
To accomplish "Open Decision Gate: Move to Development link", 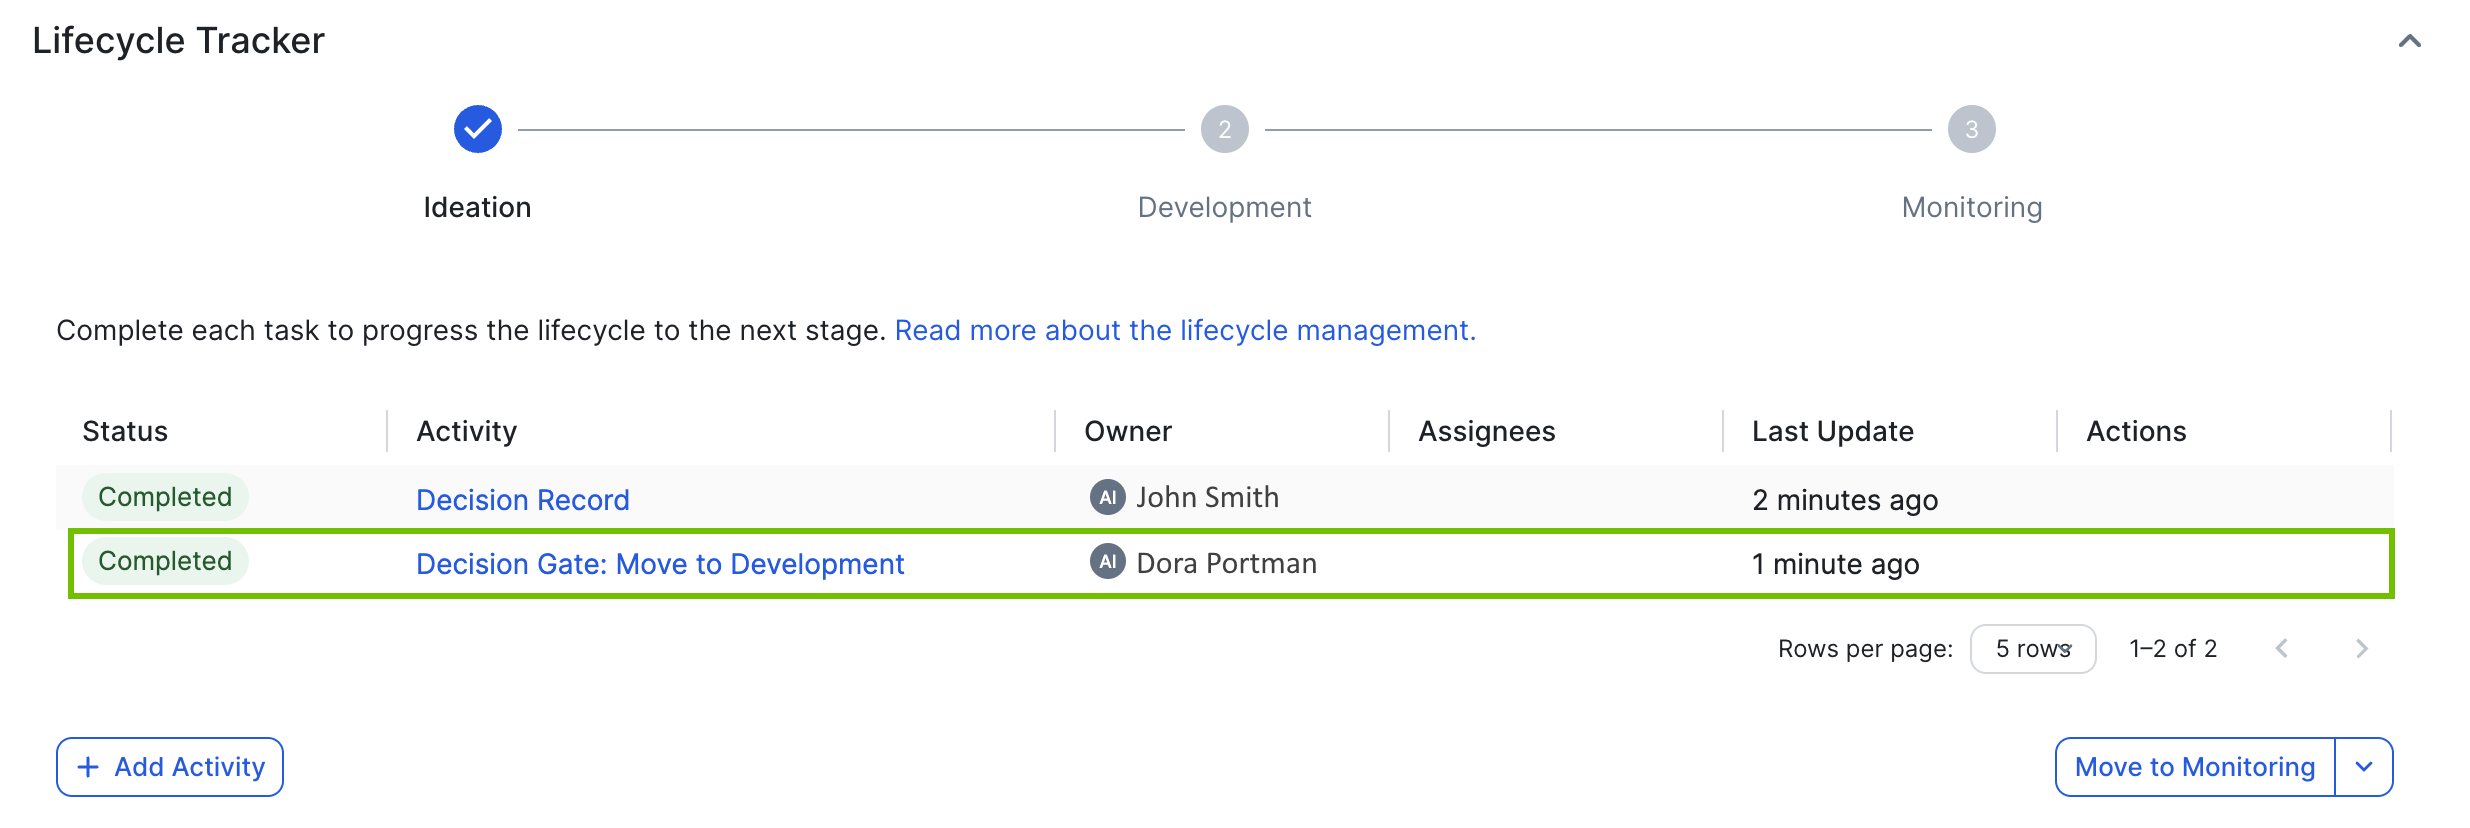I will click(660, 564).
